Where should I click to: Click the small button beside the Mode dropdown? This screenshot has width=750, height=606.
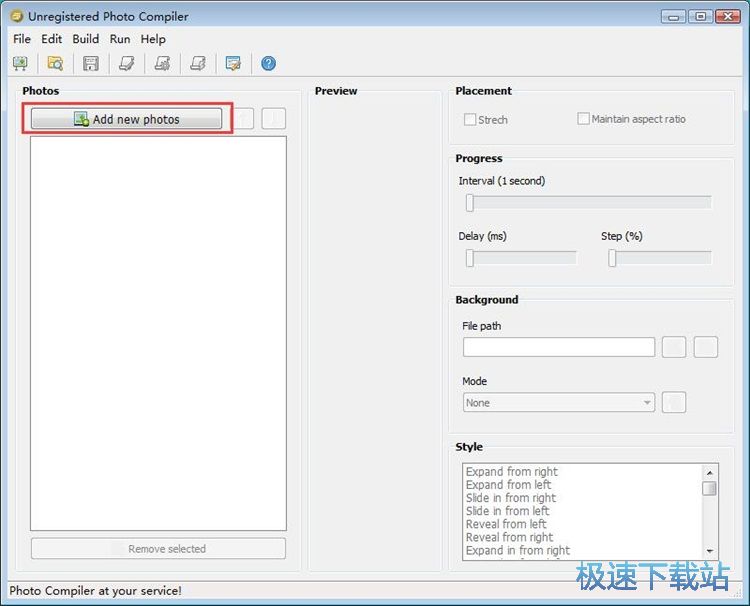(x=674, y=402)
